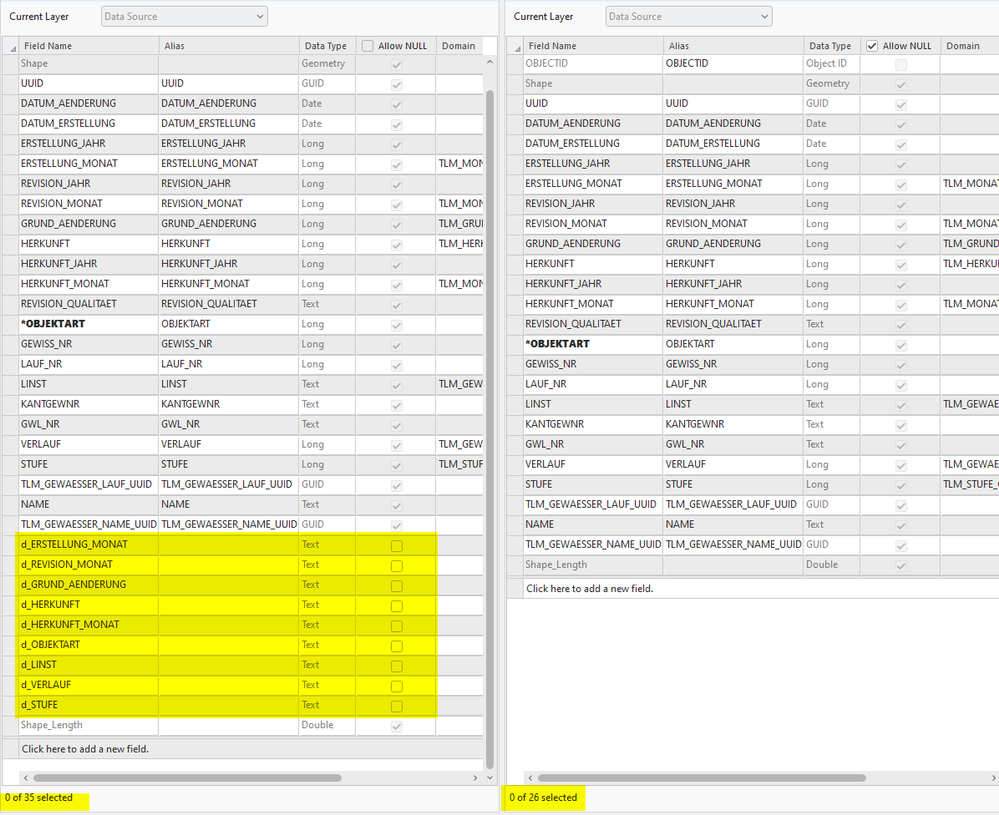Screen dimensions: 999x815
Task: Click right panel HERKUNFT domain cell
Action: coord(970,263)
